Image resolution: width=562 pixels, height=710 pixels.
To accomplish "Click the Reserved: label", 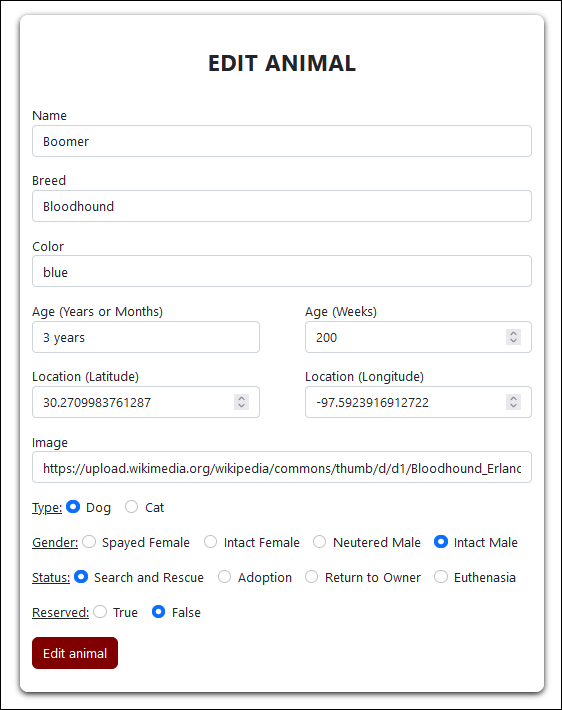I will click(61, 613).
